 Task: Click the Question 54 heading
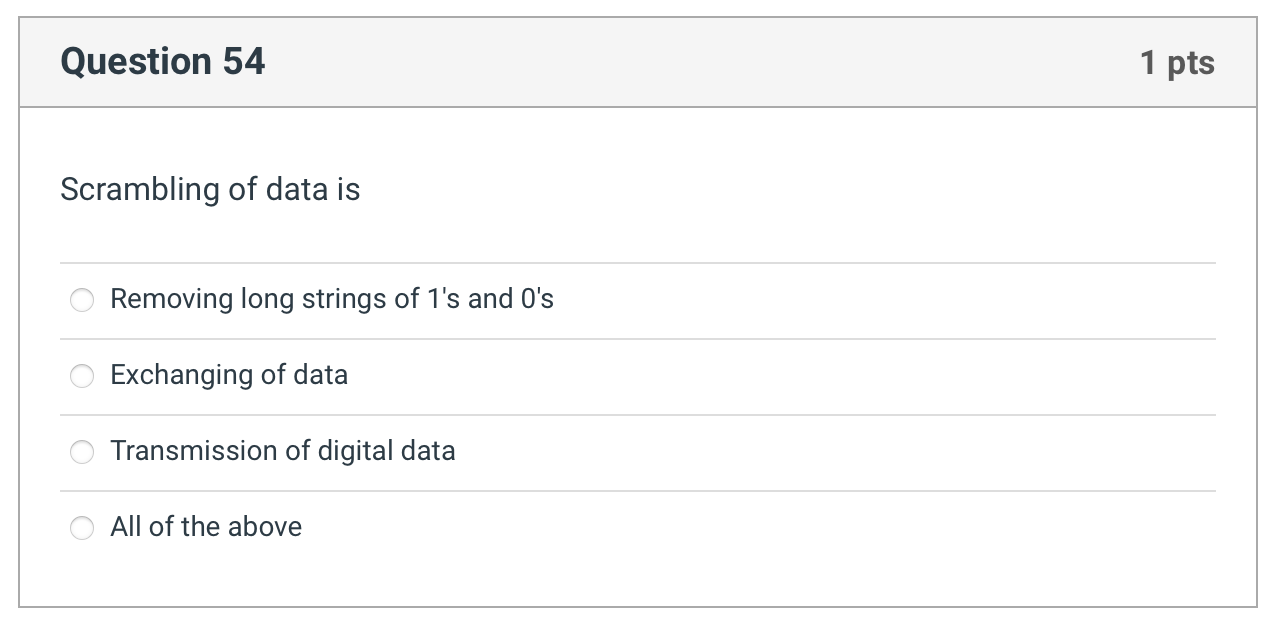pos(163,62)
